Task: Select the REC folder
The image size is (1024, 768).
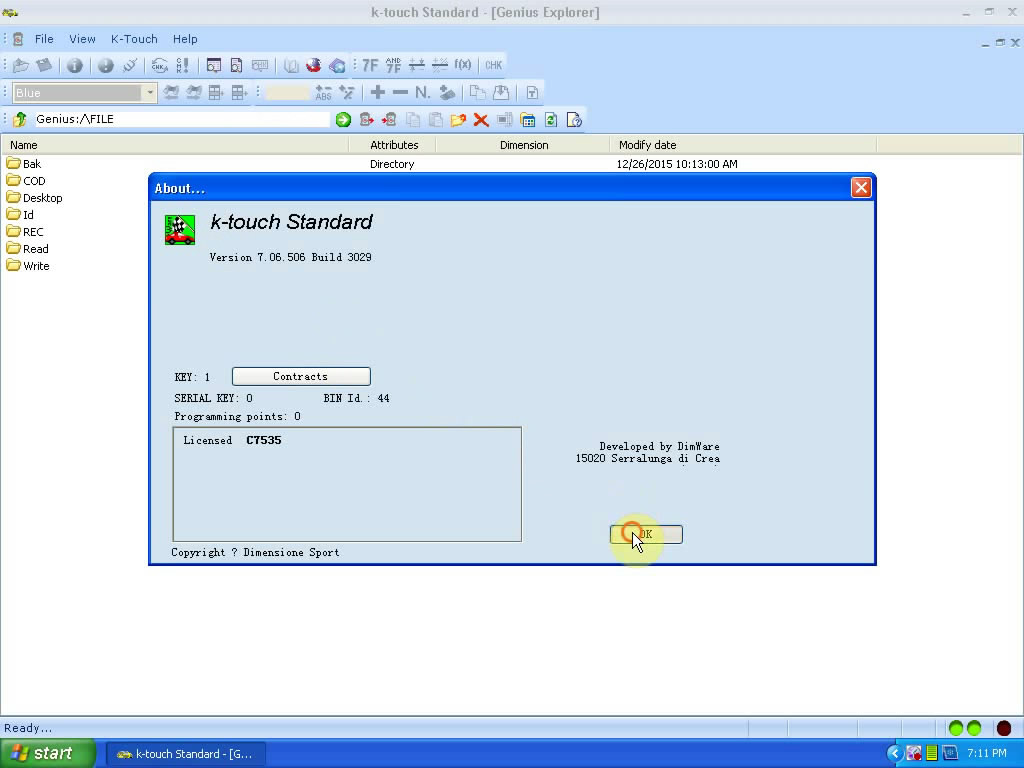Action: (x=25, y=232)
